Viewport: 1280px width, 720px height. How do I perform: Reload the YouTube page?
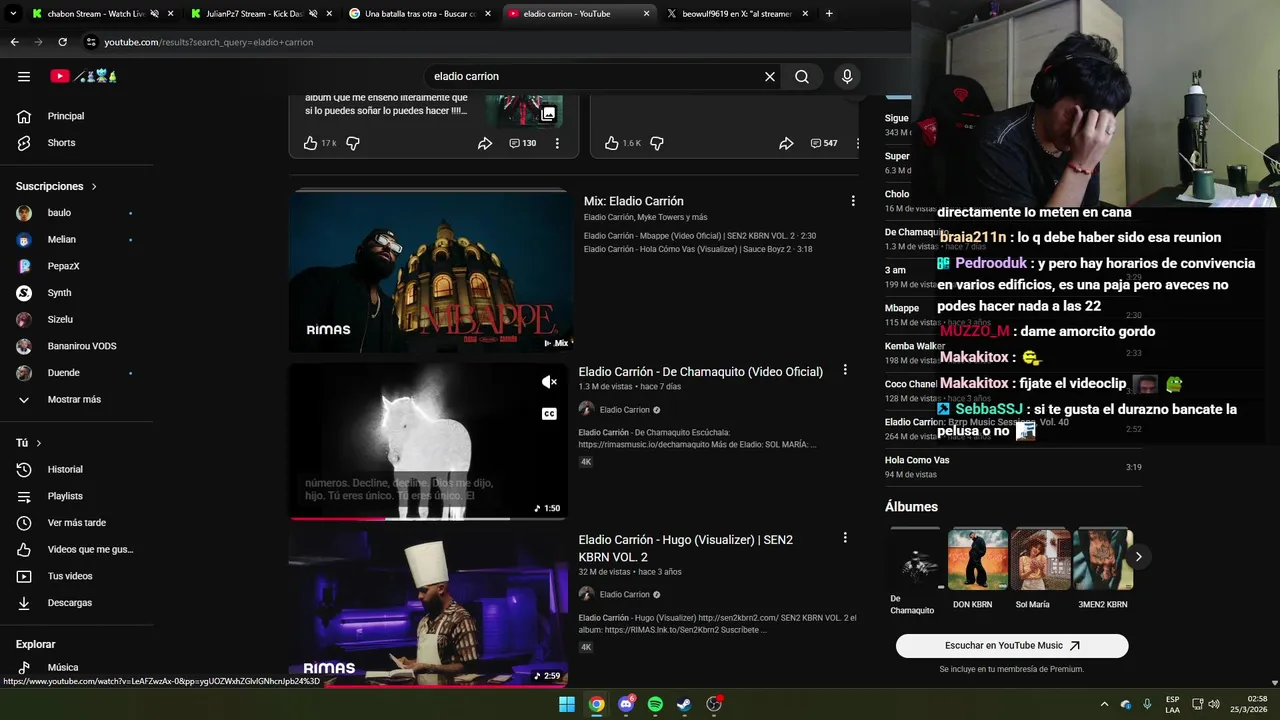pyautogui.click(x=62, y=42)
